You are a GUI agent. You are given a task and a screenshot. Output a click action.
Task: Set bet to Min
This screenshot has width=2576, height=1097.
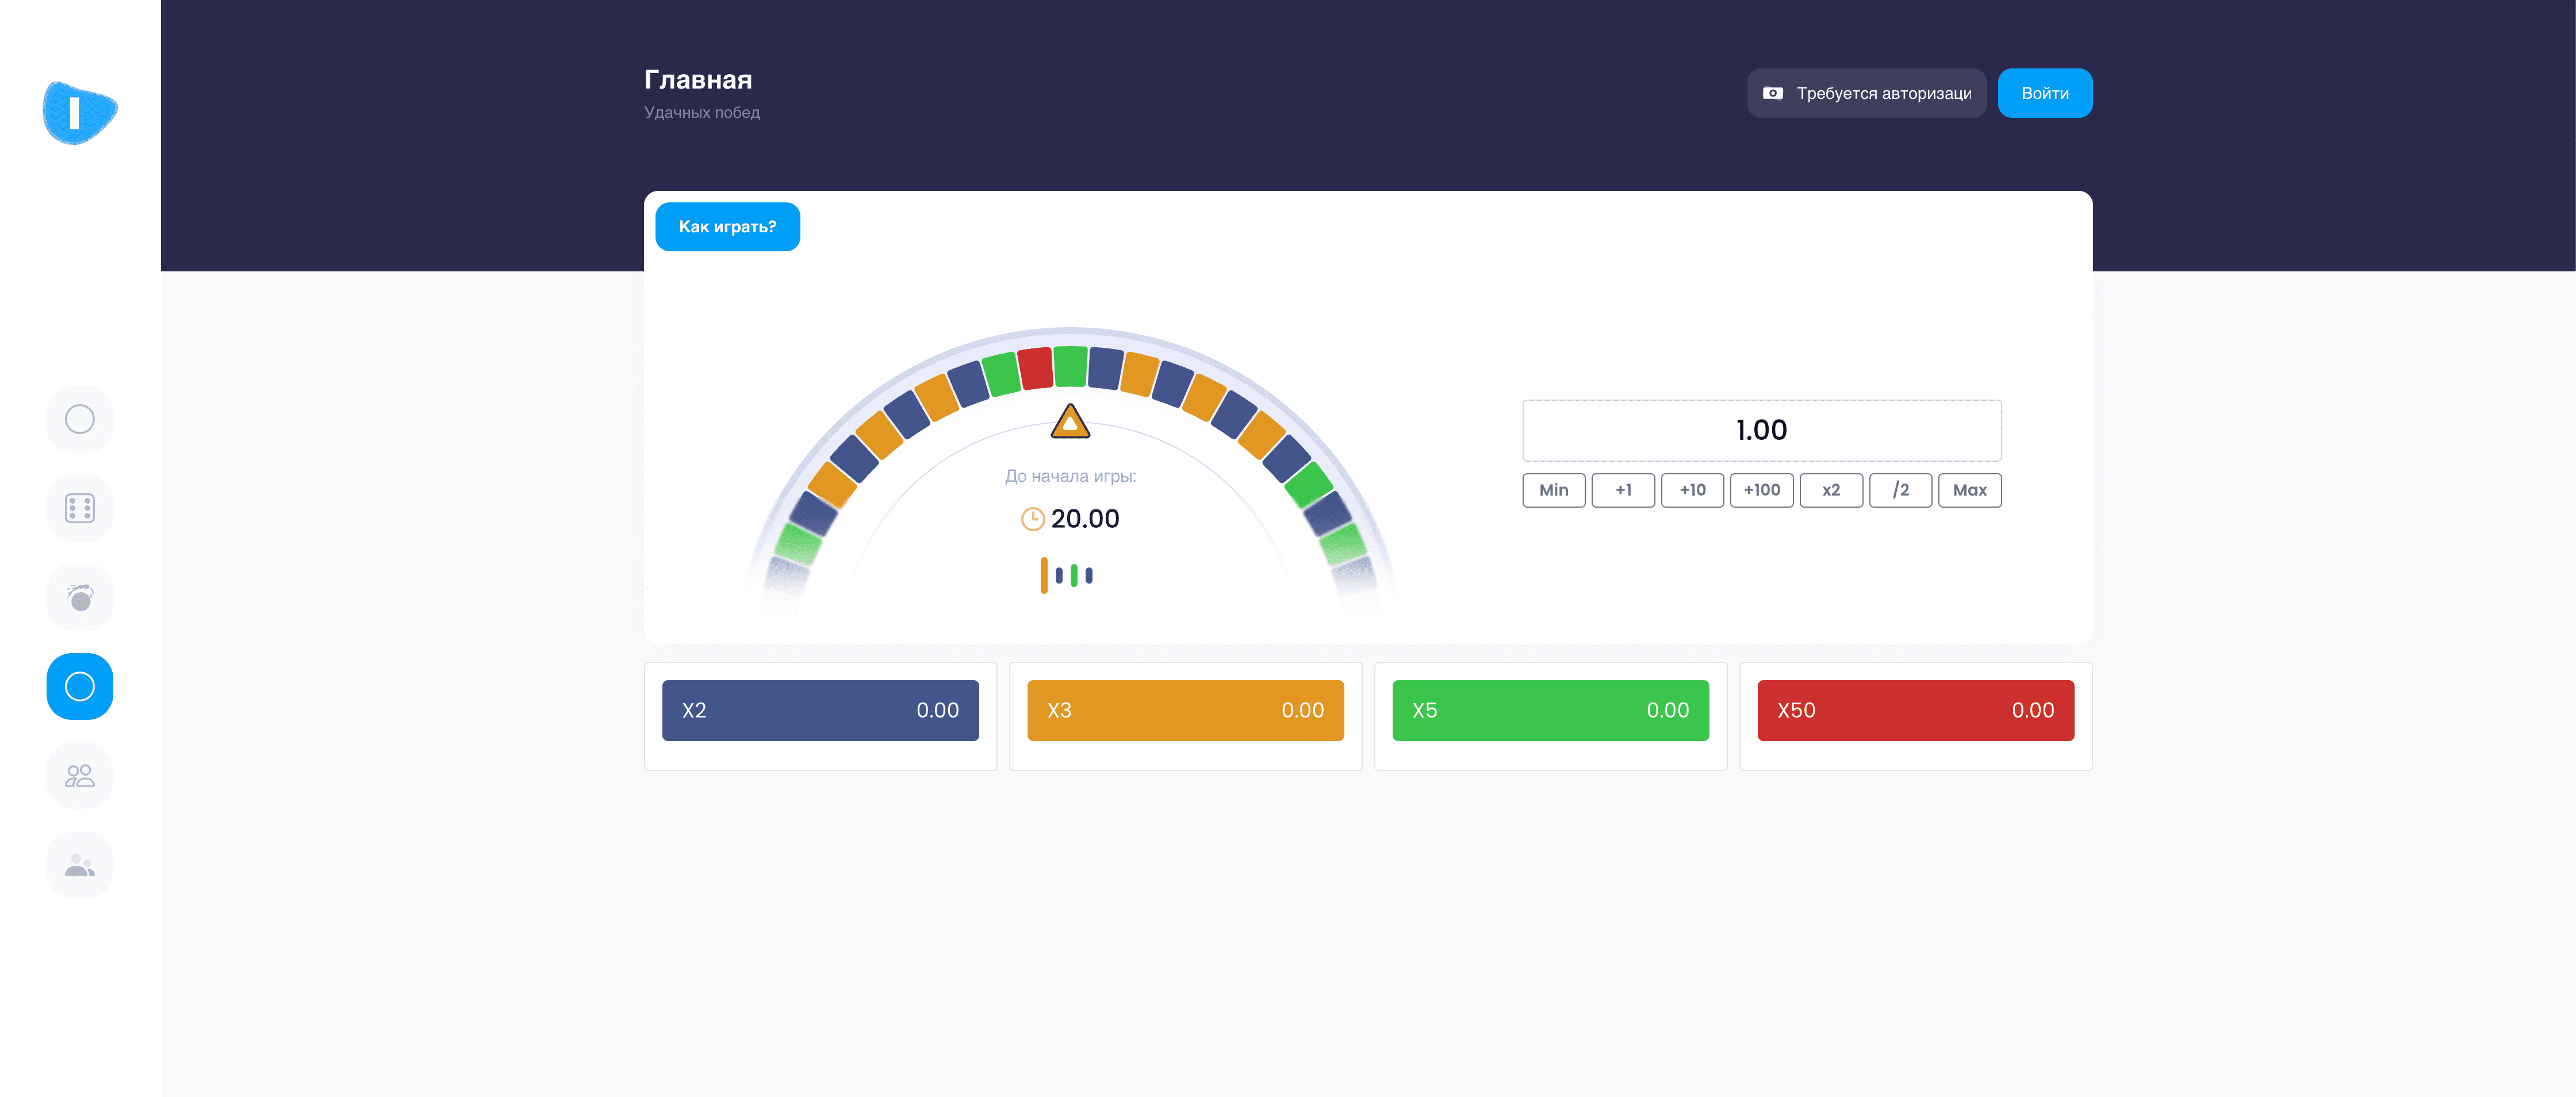coord(1553,490)
